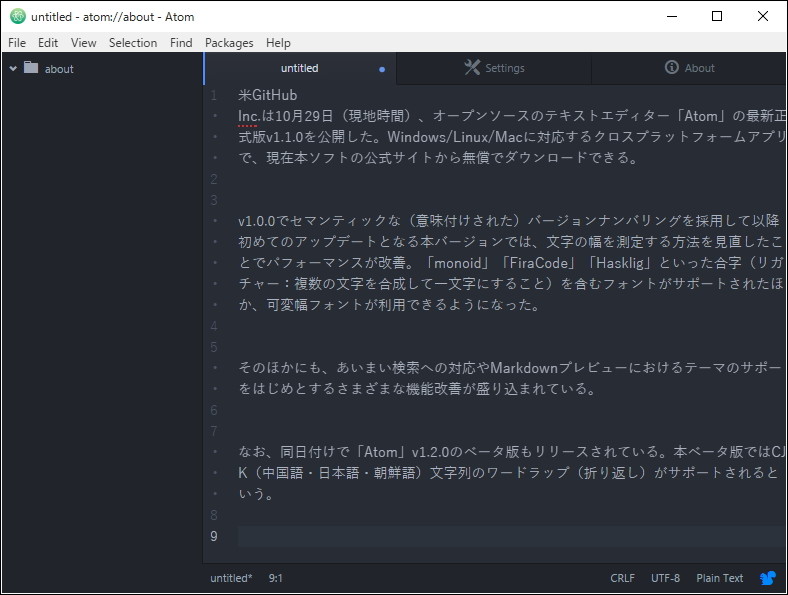Click the word Markdown in the editor text

point(524,368)
